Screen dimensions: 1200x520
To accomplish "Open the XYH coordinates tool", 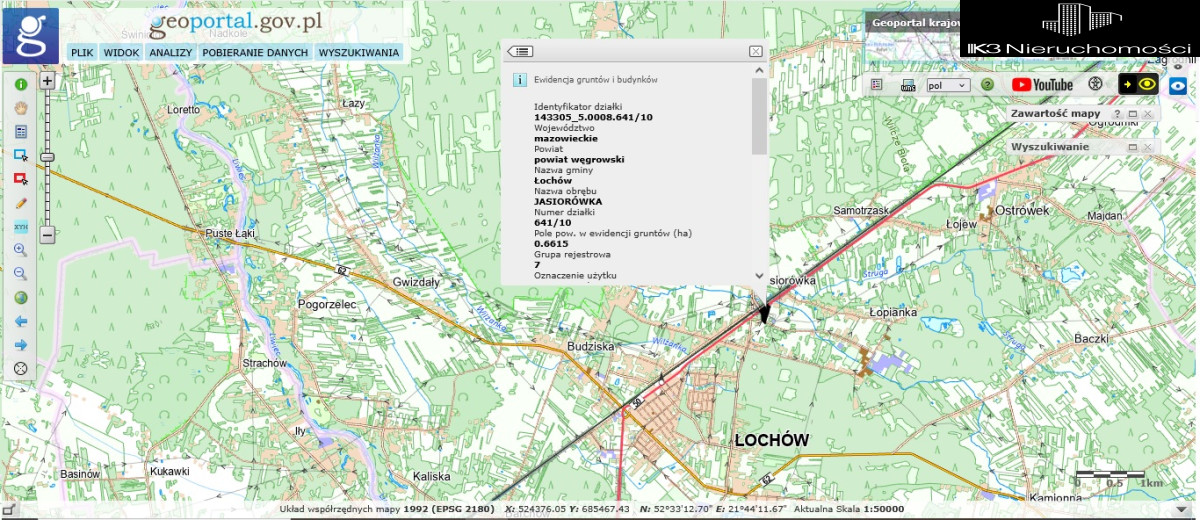I will point(20,226).
